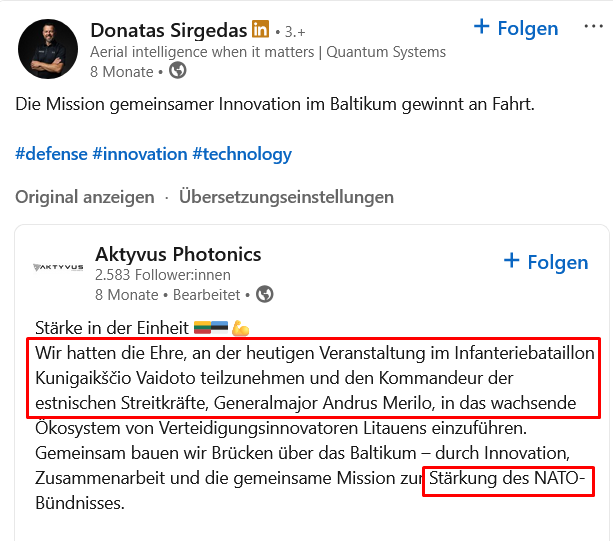613x541 pixels.
Task: Open the #innovation hashtag
Action: [139, 154]
